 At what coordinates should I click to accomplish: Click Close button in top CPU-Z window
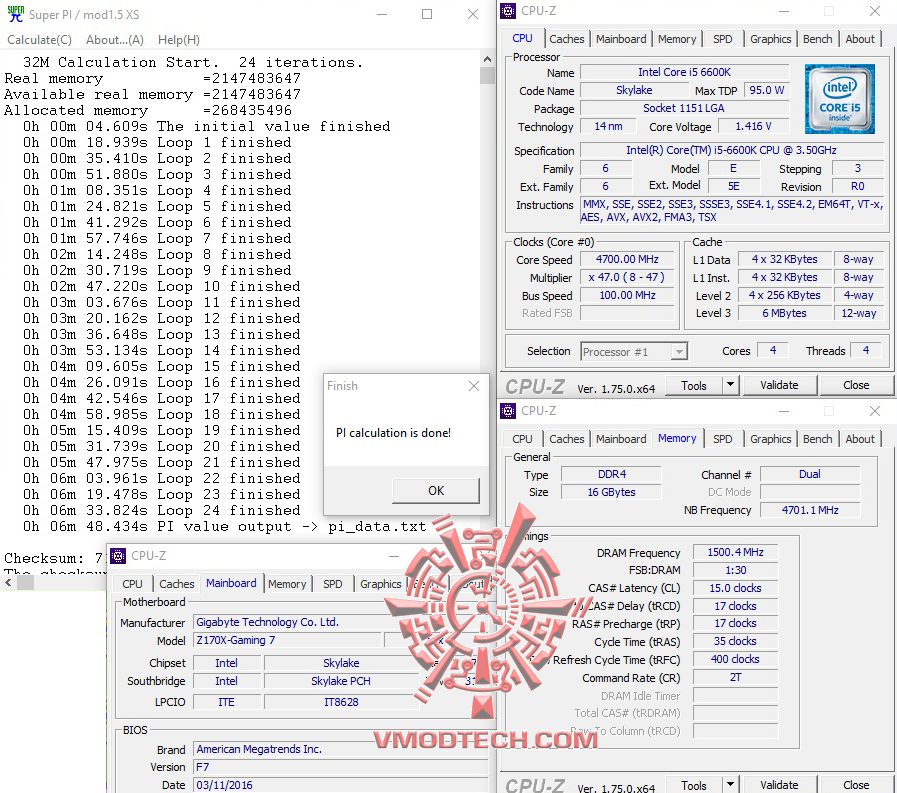click(x=856, y=386)
